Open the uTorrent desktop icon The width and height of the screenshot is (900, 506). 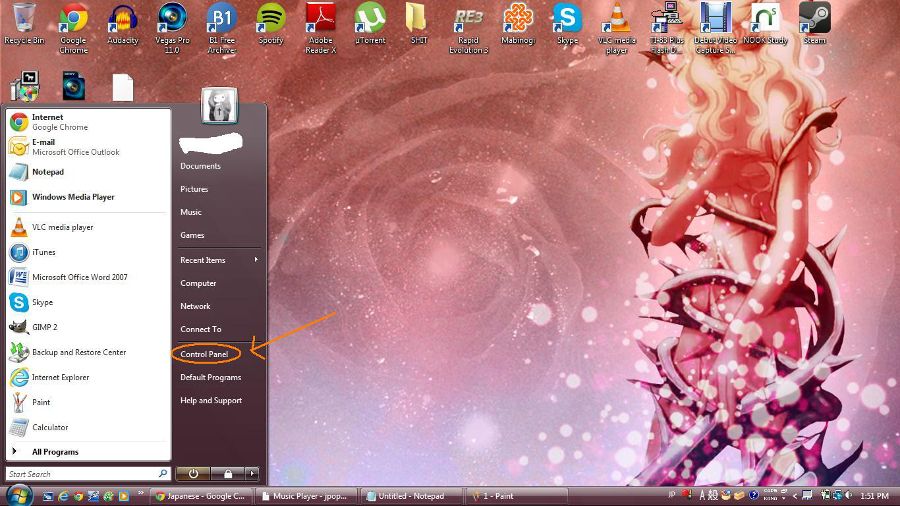371,20
